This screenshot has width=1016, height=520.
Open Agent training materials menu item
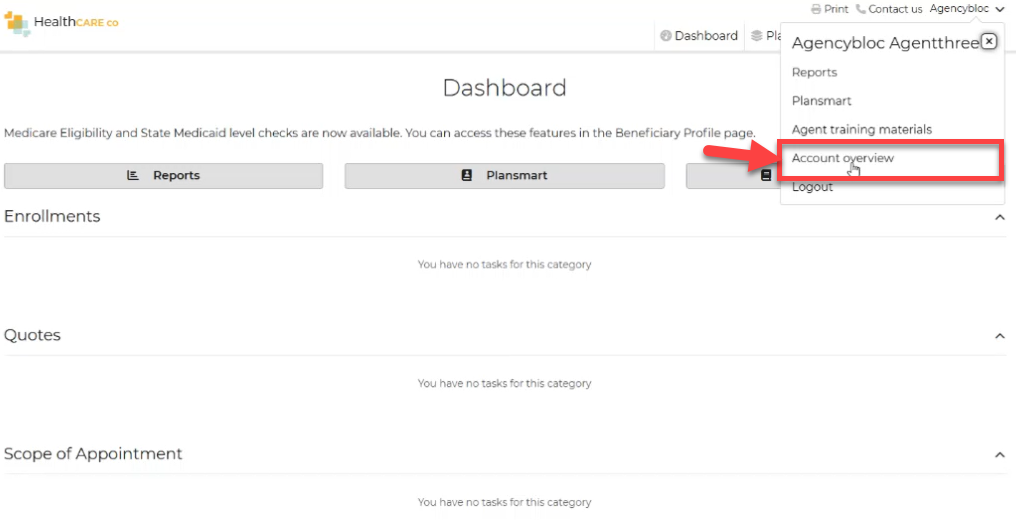coord(861,130)
